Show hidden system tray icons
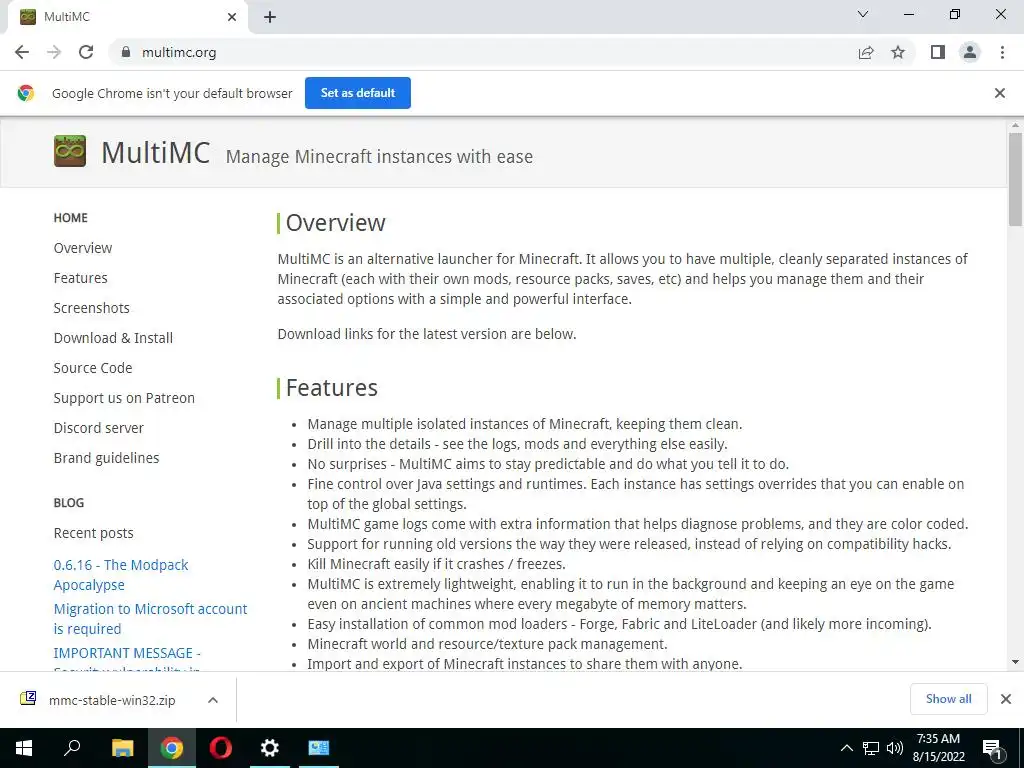 click(x=846, y=748)
